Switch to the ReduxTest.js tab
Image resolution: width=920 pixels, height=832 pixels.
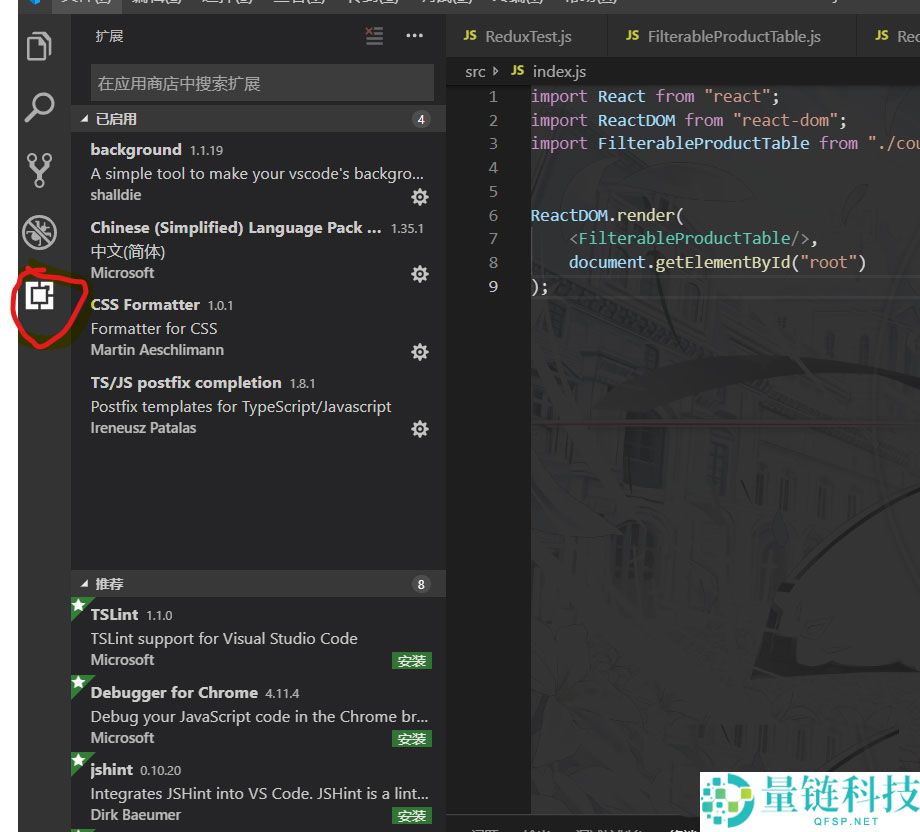[x=526, y=36]
